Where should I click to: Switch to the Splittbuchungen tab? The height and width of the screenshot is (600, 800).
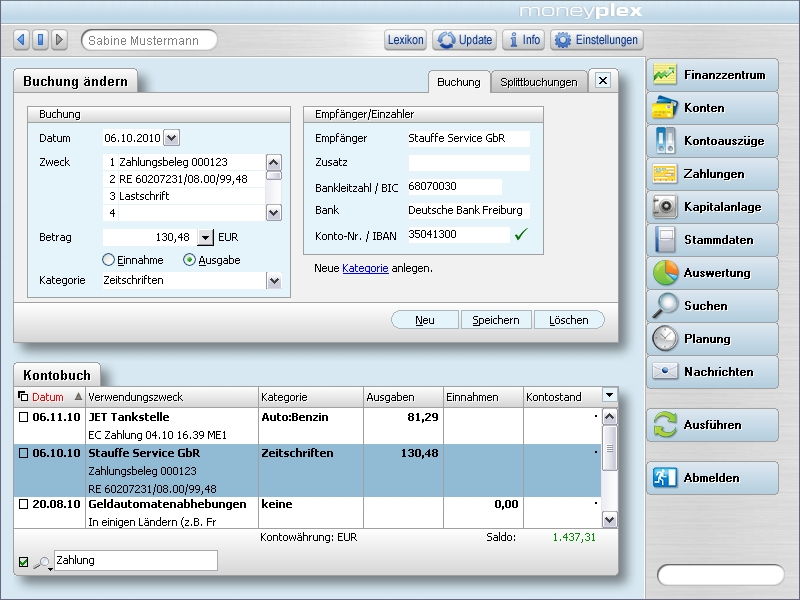pos(538,82)
